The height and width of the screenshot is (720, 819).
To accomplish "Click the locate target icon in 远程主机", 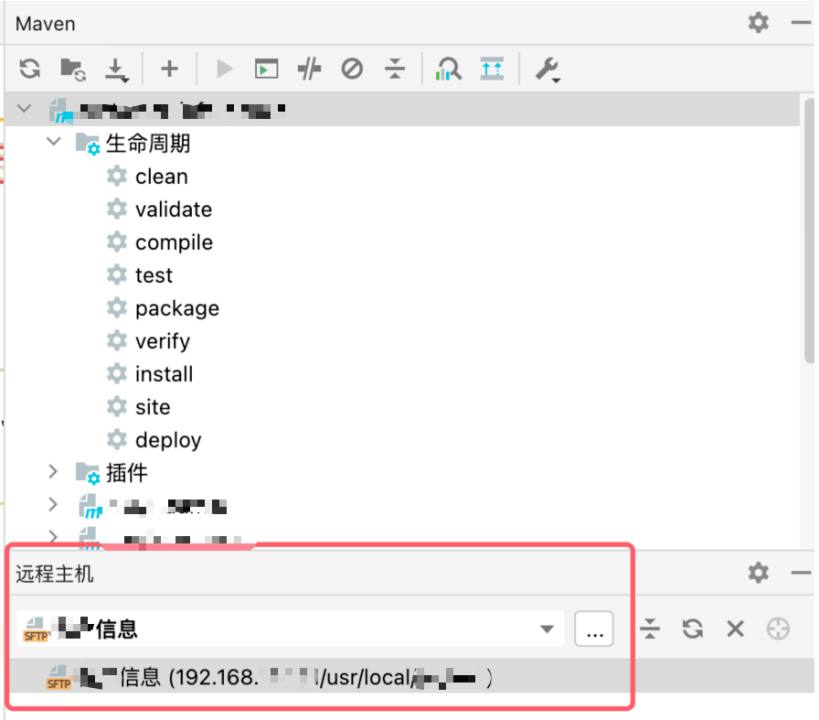I will pyautogui.click(x=778, y=629).
